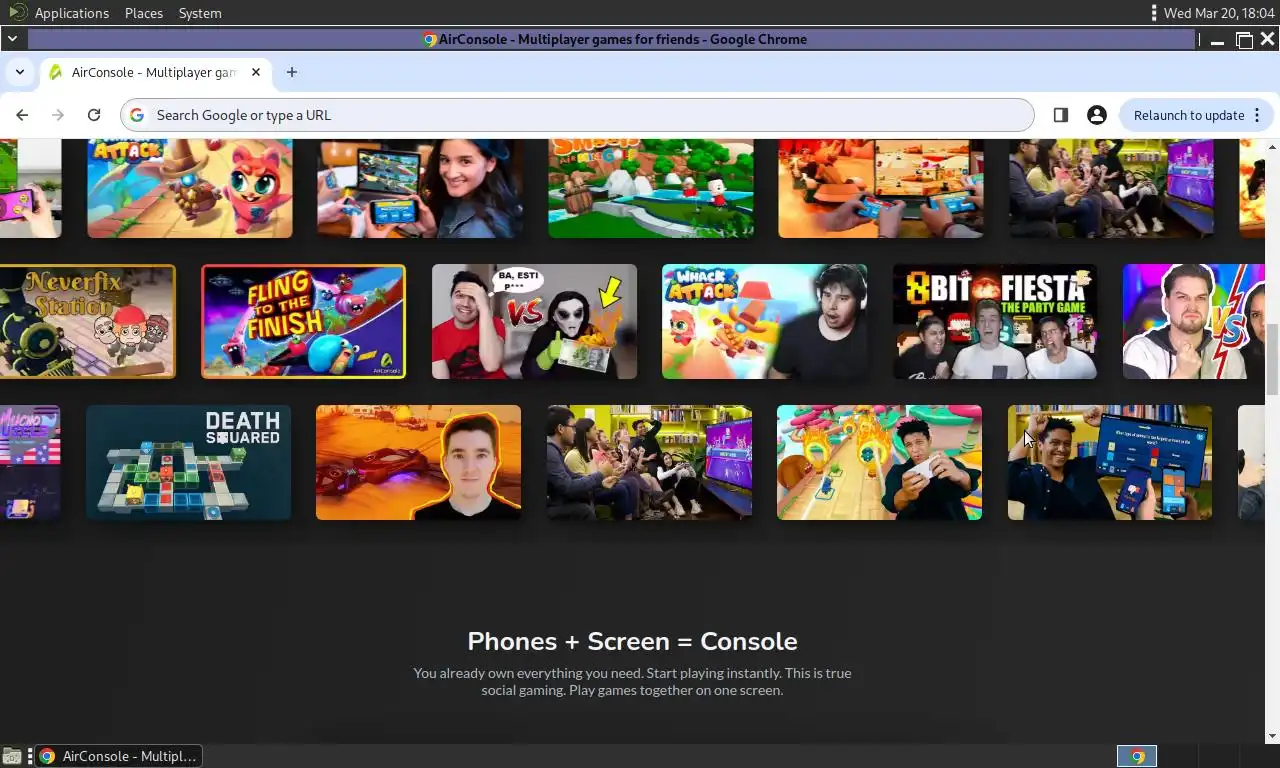
Task: Click the desktop logo icon beside Applications
Action: click(17, 13)
